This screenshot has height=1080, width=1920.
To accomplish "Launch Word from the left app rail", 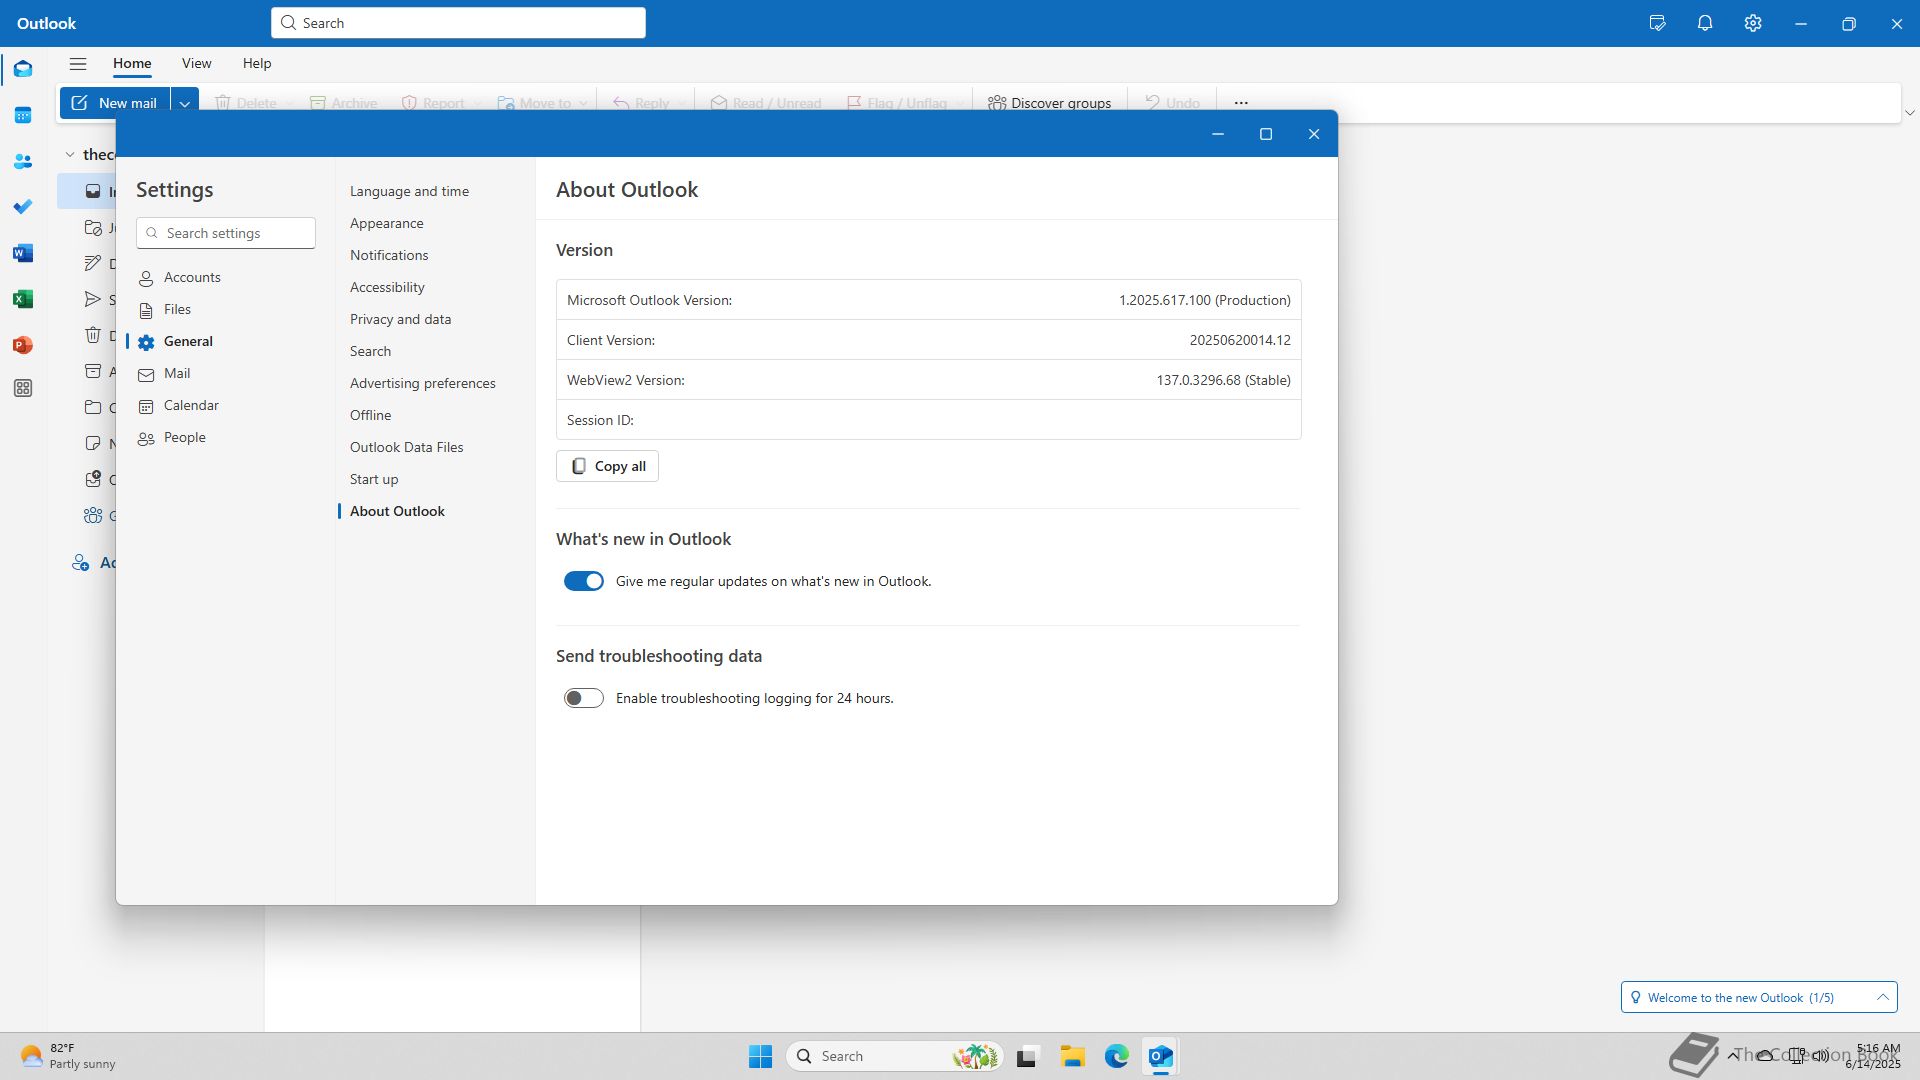I will [x=23, y=253].
